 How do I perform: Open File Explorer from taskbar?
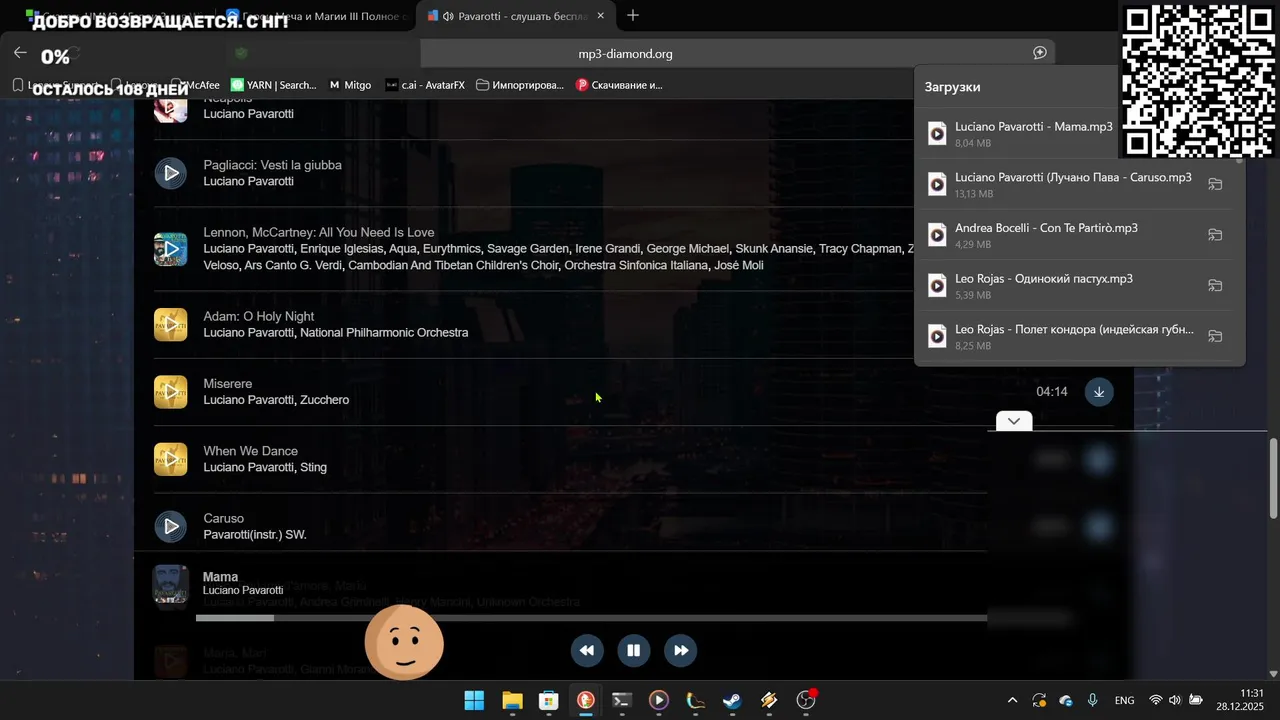512,700
